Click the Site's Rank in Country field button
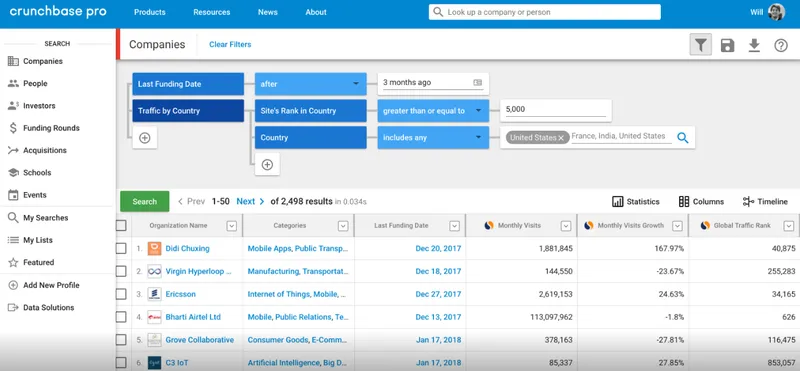This screenshot has width=800, height=371. (x=311, y=111)
